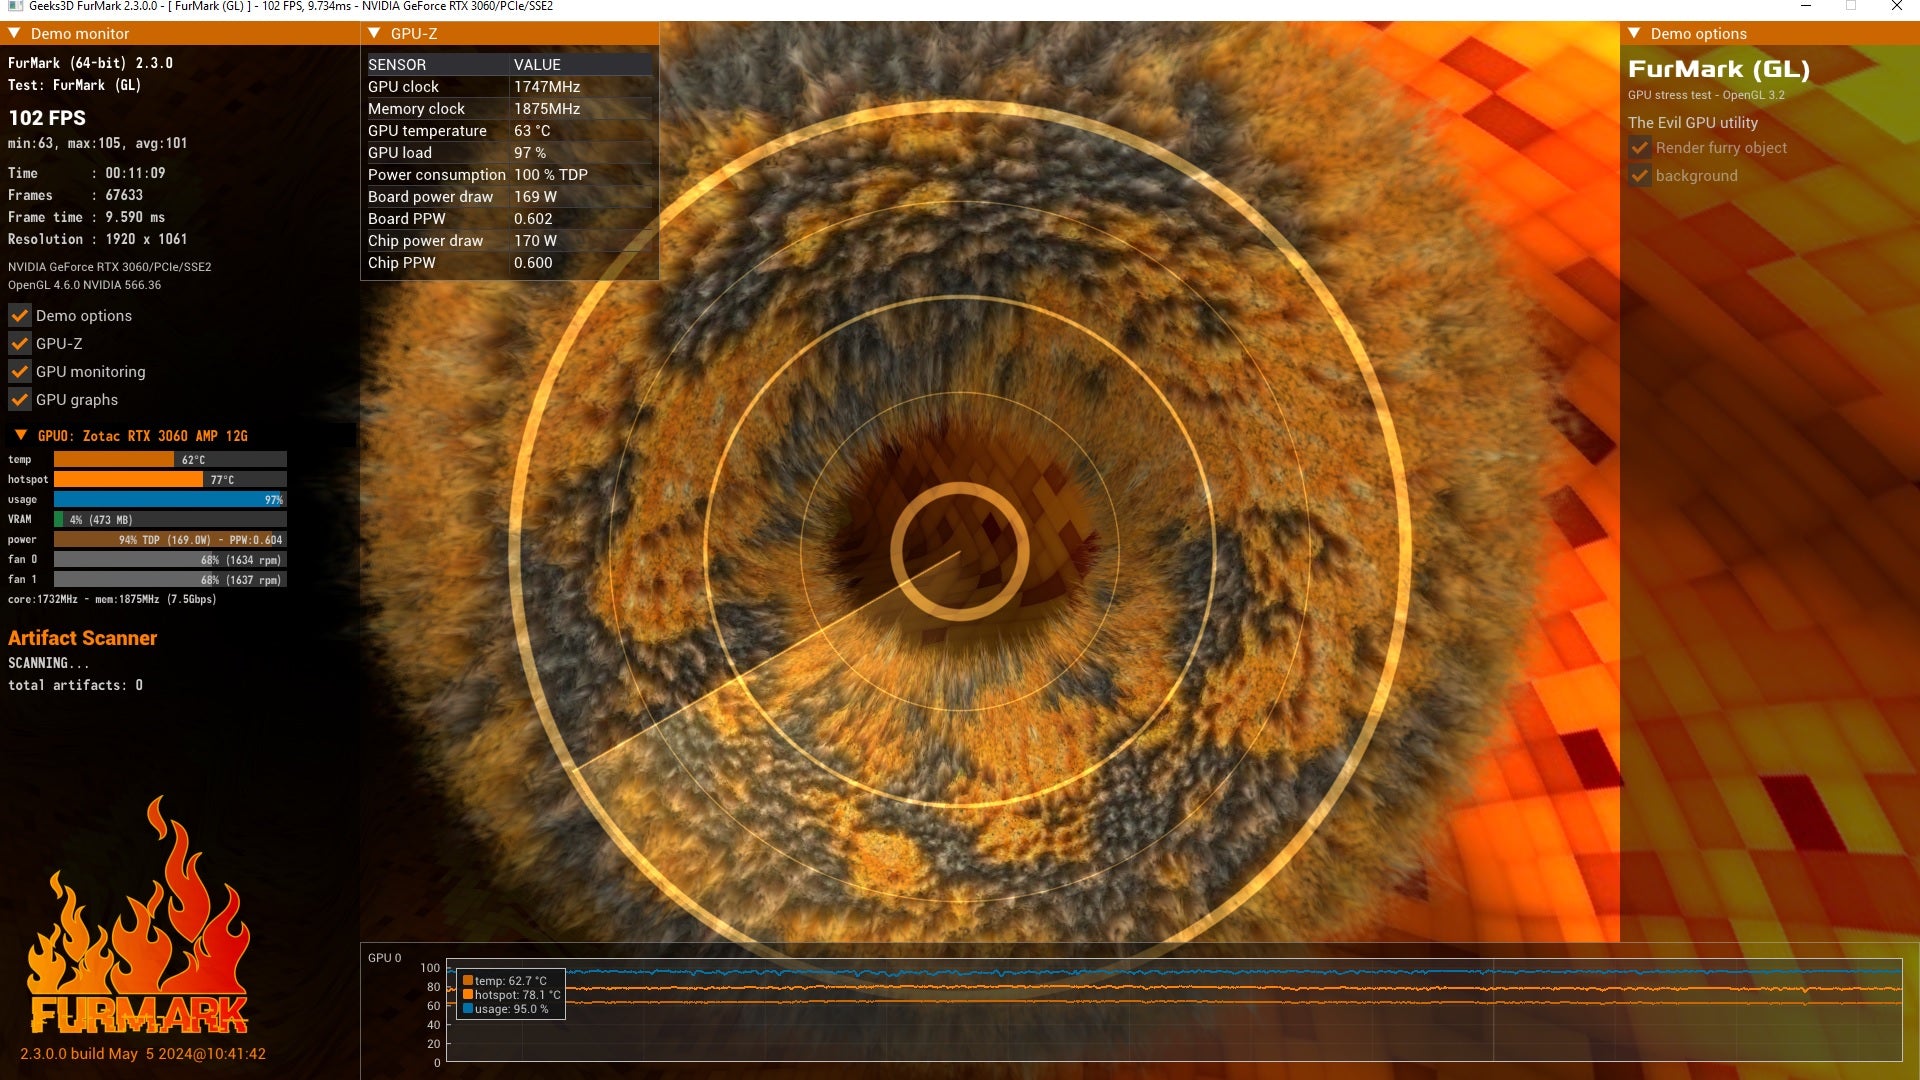
Task: Disable Render furry object checkbox
Action: coord(1639,148)
